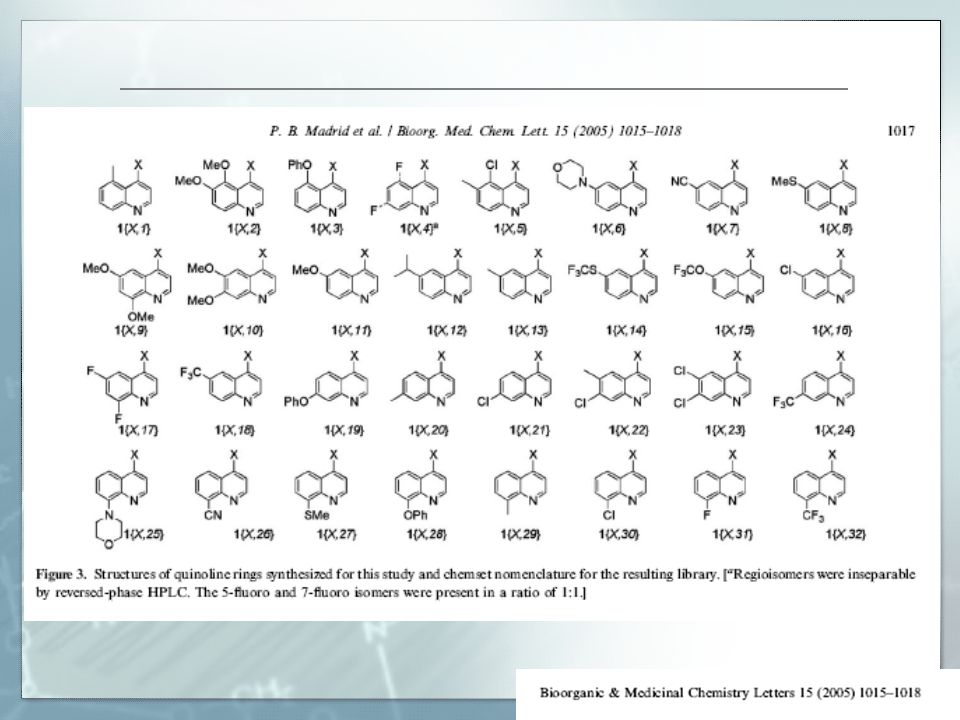
Task: Click the F3CS substituent on structure 1{X,14}
Action: coord(582,270)
